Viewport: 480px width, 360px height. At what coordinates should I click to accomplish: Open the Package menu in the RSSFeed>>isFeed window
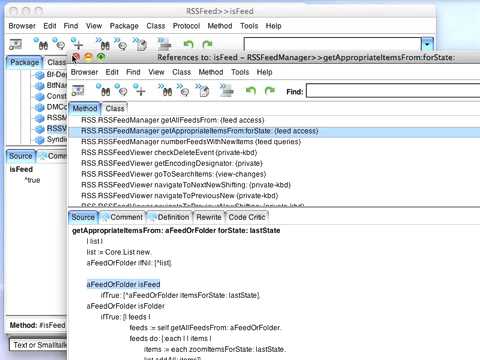pos(124,26)
